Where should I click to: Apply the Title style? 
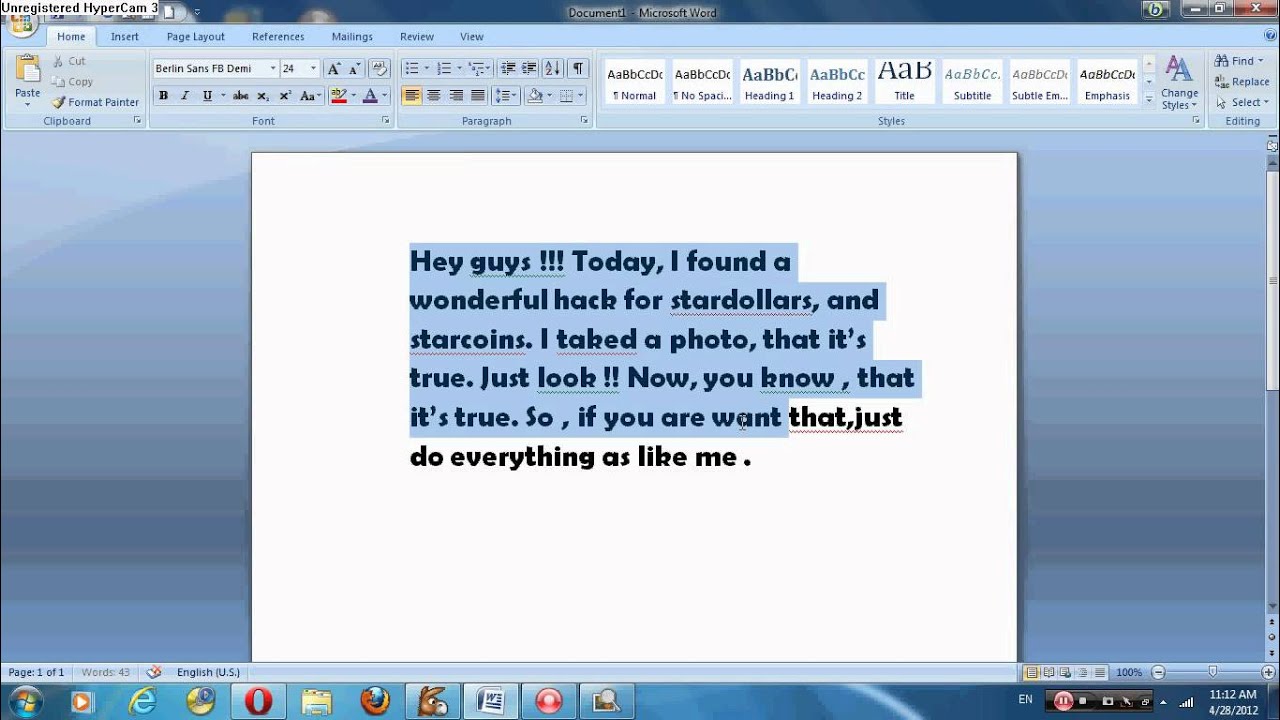point(904,82)
